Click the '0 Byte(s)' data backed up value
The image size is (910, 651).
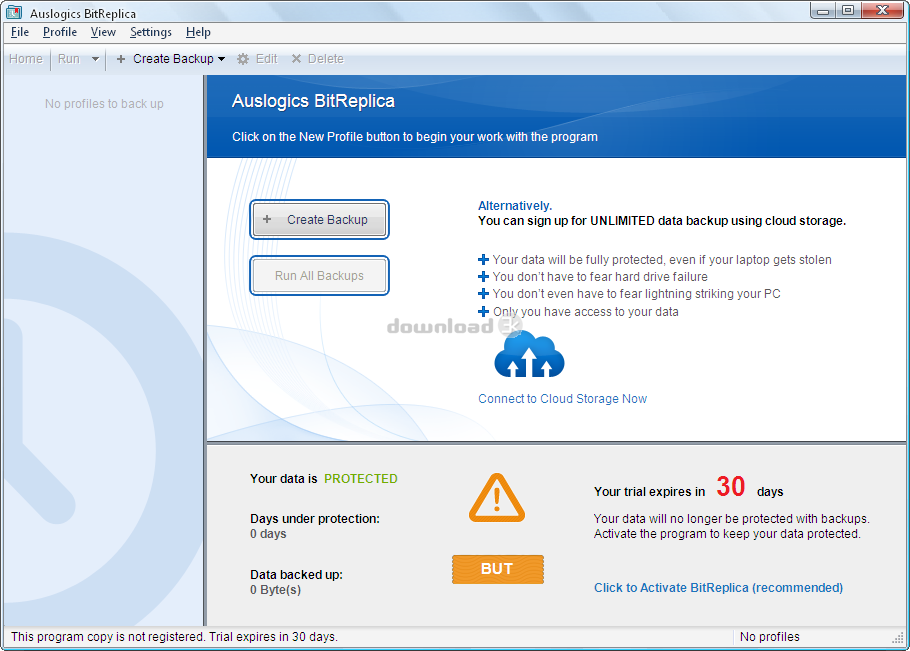275,590
